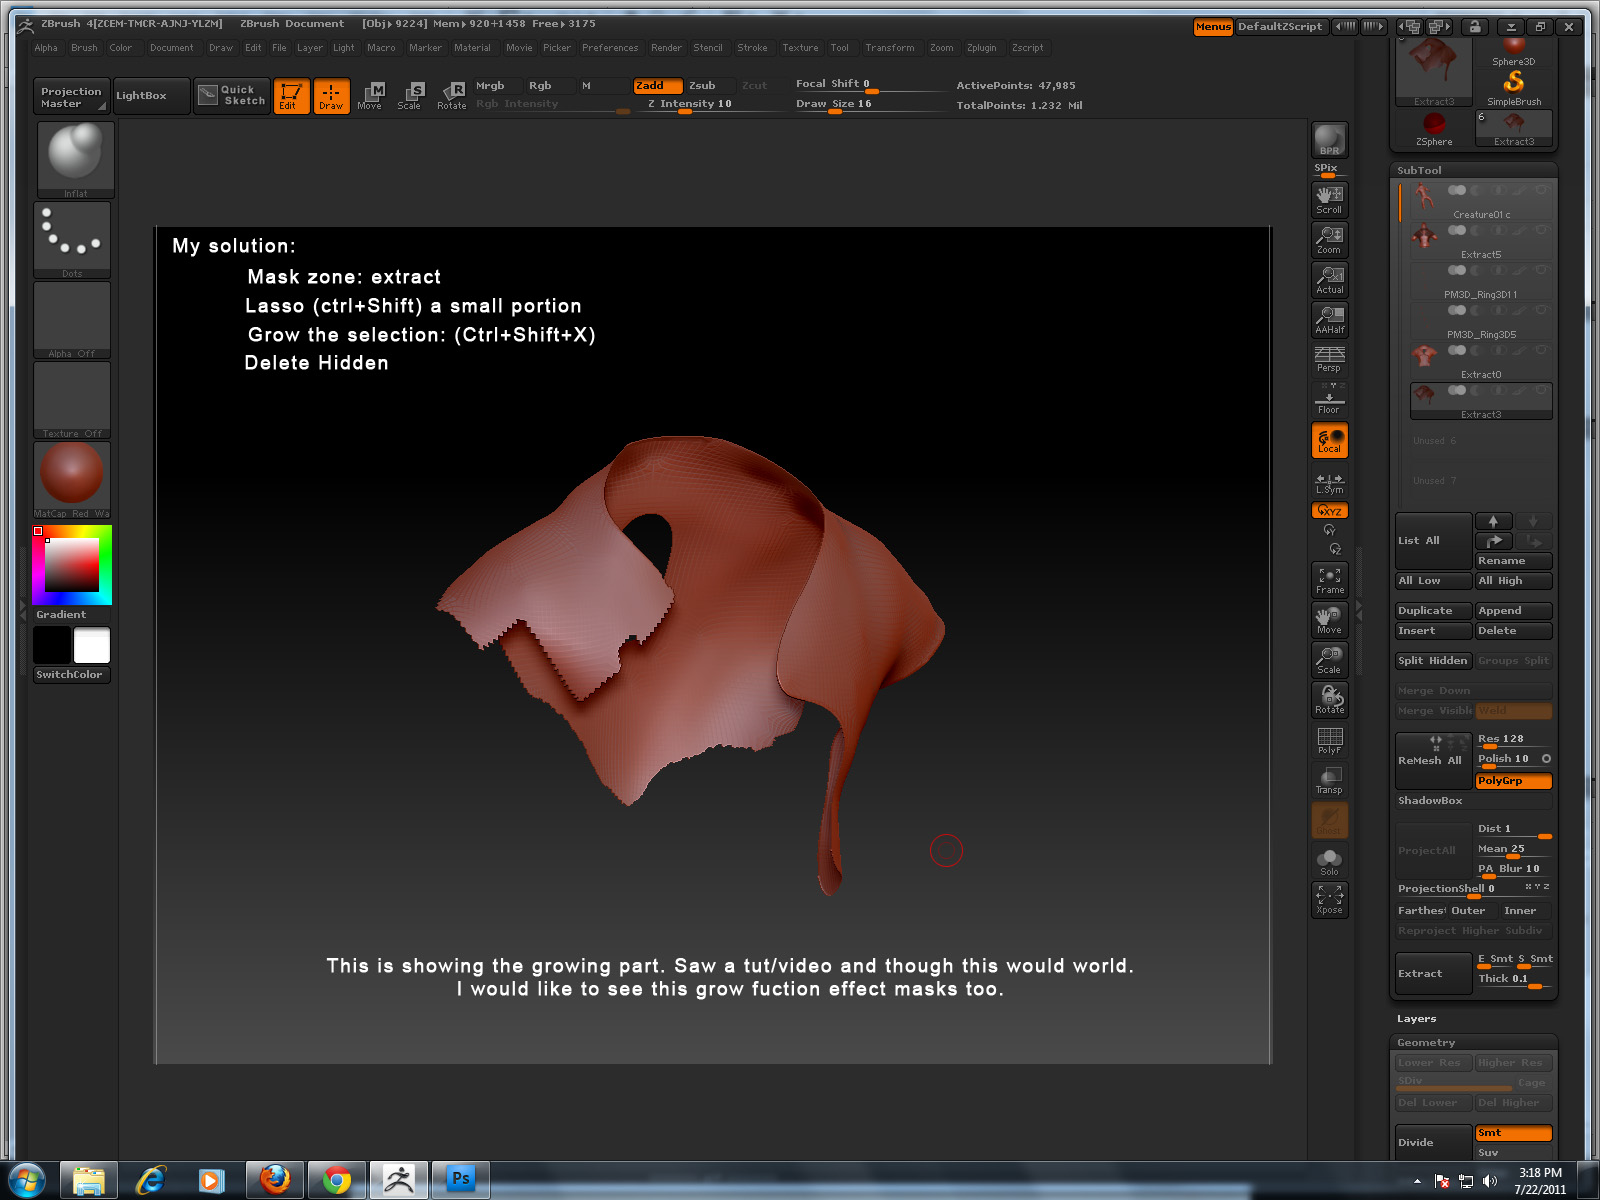
Task: Expand the Layers section
Action: [x=1417, y=1019]
